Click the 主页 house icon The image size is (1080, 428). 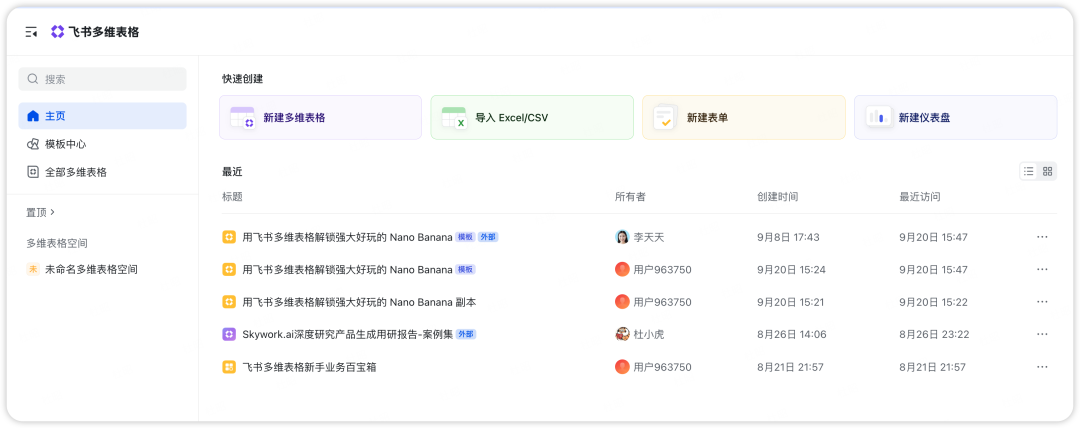(x=32, y=116)
